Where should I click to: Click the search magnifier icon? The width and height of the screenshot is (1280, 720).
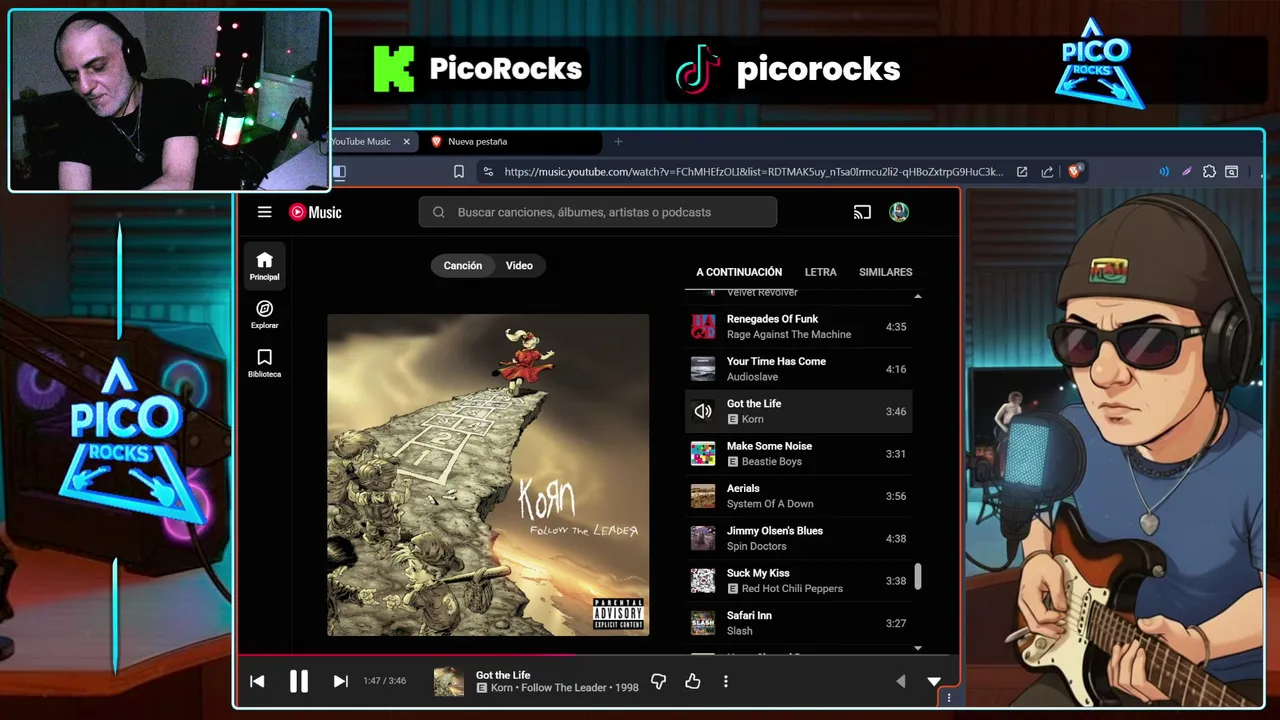pyautogui.click(x=439, y=212)
